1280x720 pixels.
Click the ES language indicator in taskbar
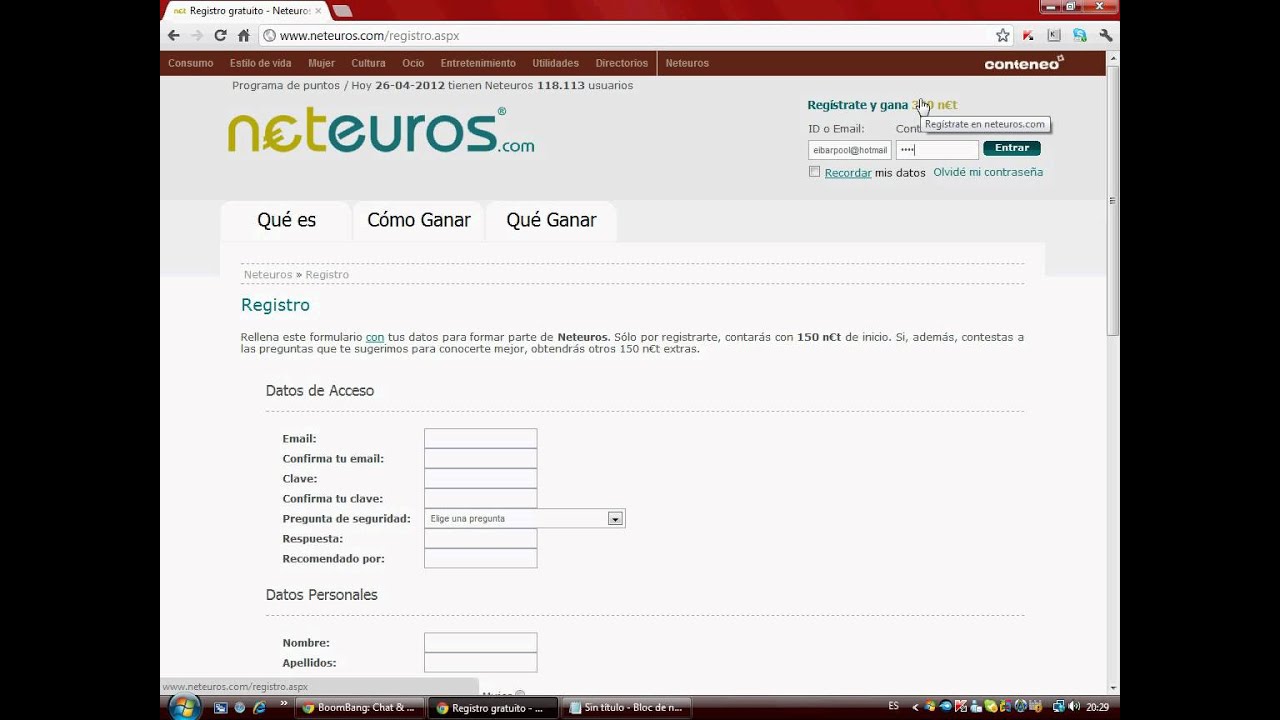[893, 706]
